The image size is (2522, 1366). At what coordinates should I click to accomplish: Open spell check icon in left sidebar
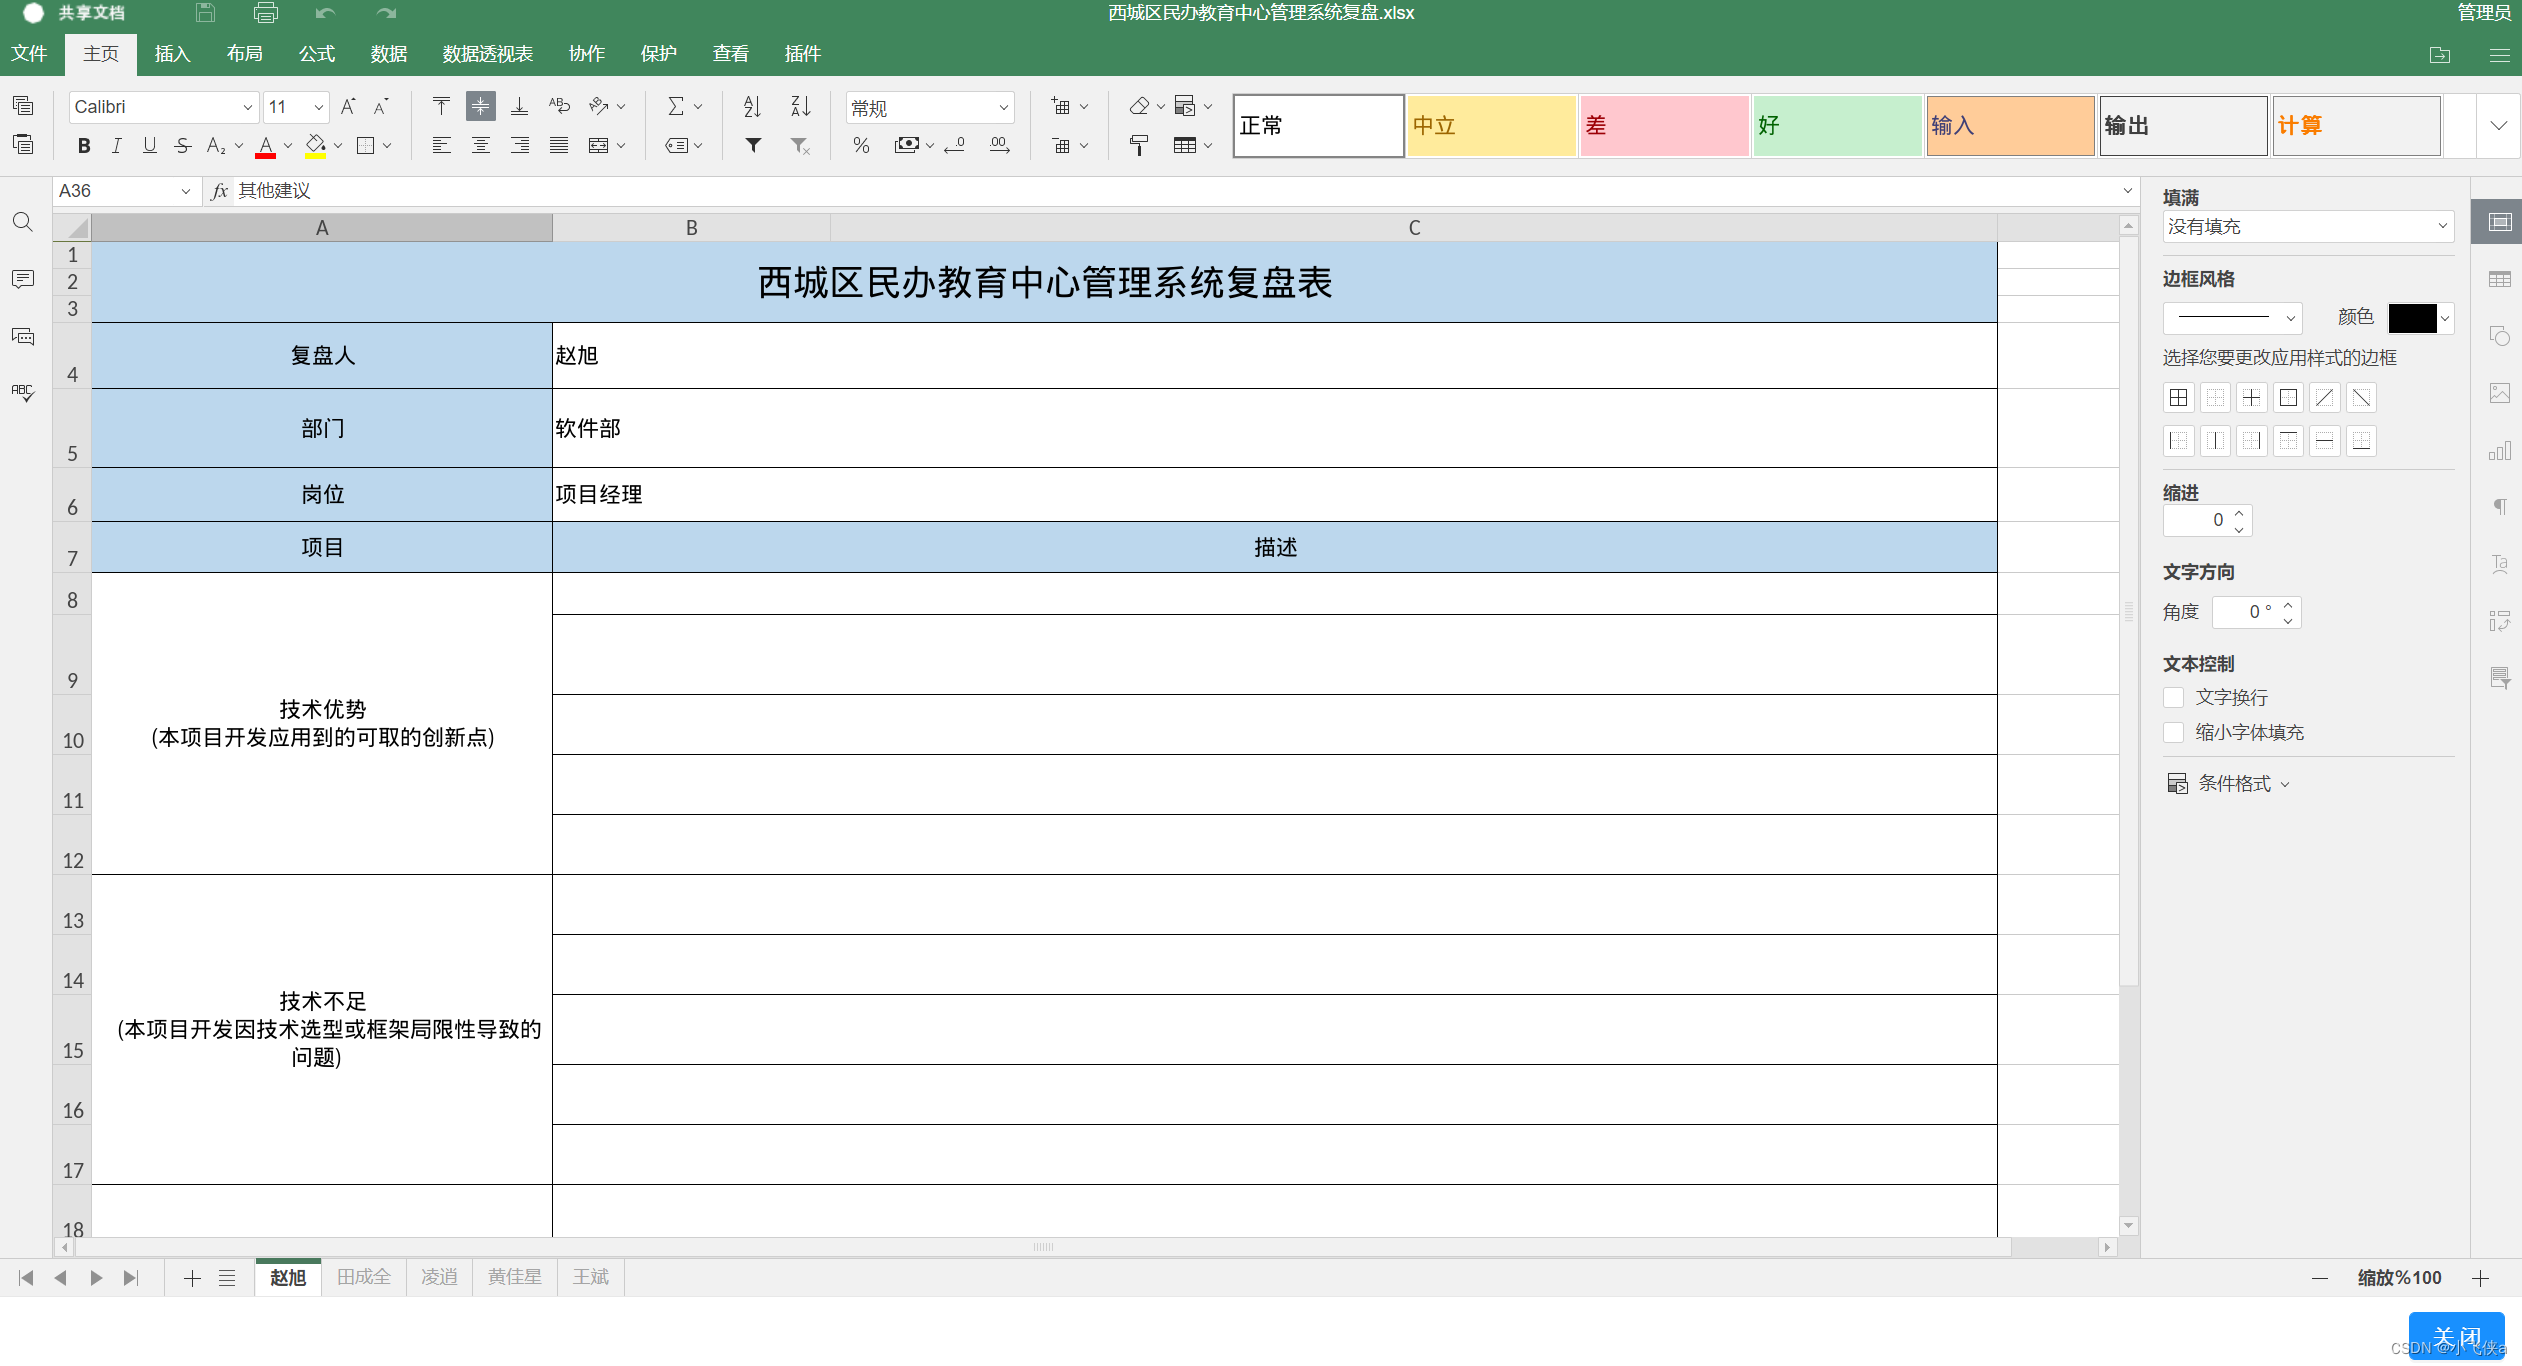point(23,392)
